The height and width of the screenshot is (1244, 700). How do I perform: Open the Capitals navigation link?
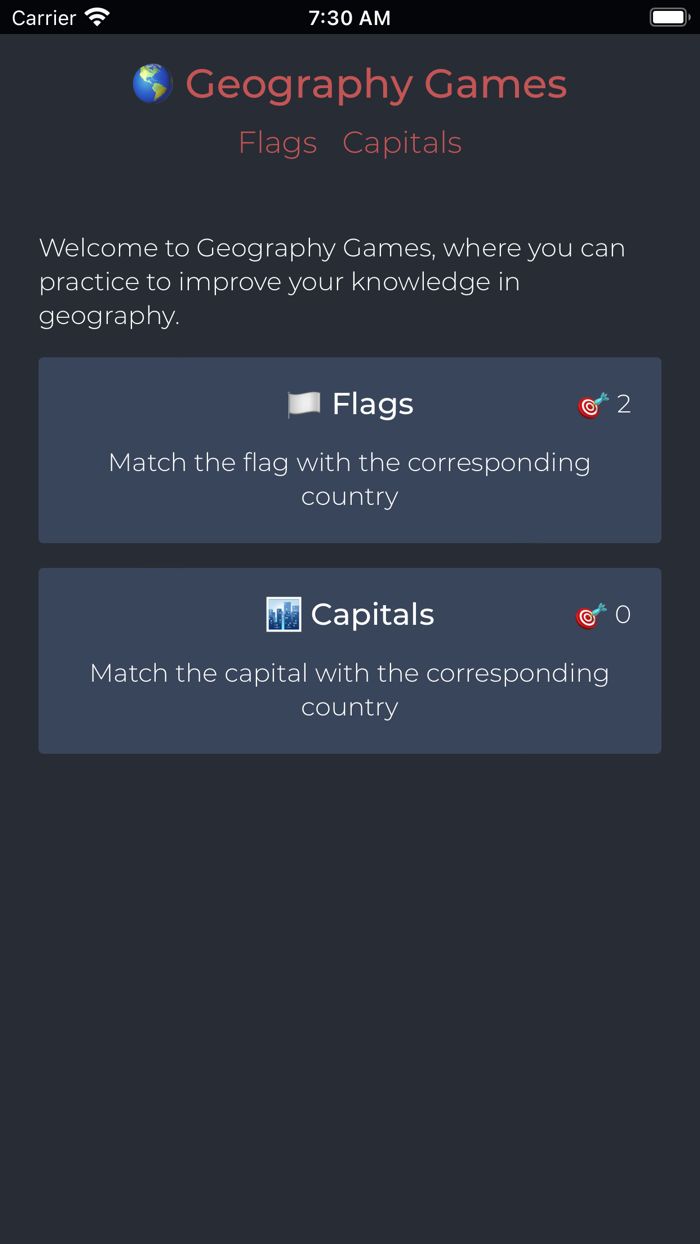click(402, 142)
